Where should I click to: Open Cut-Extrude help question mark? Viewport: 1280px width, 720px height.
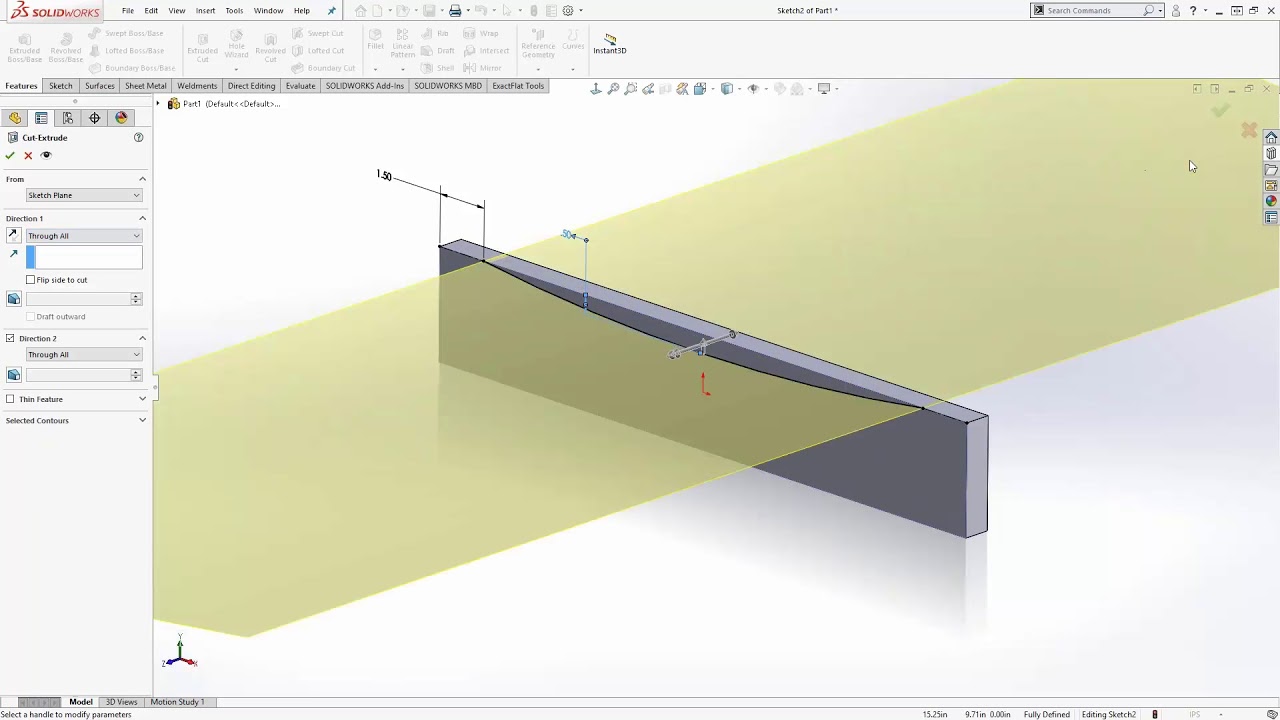click(x=139, y=137)
